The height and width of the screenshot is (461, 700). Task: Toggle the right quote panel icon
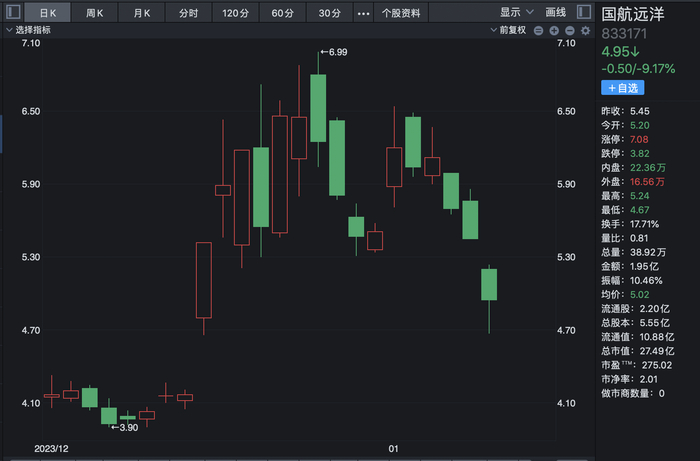[x=582, y=13]
